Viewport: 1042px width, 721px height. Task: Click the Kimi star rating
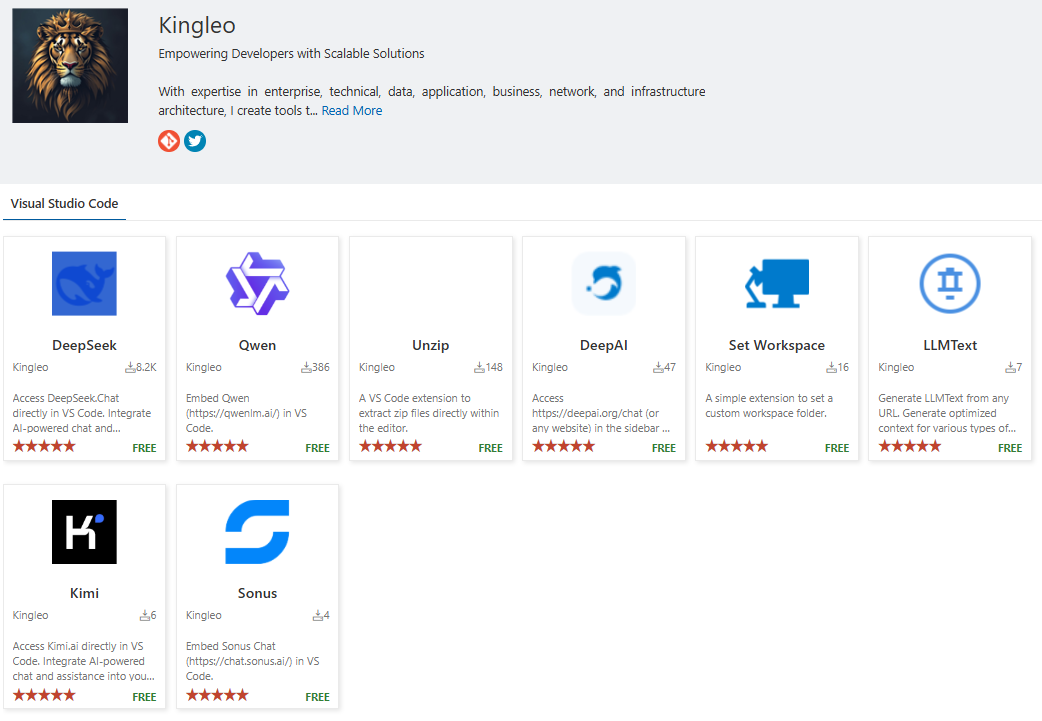coord(44,695)
